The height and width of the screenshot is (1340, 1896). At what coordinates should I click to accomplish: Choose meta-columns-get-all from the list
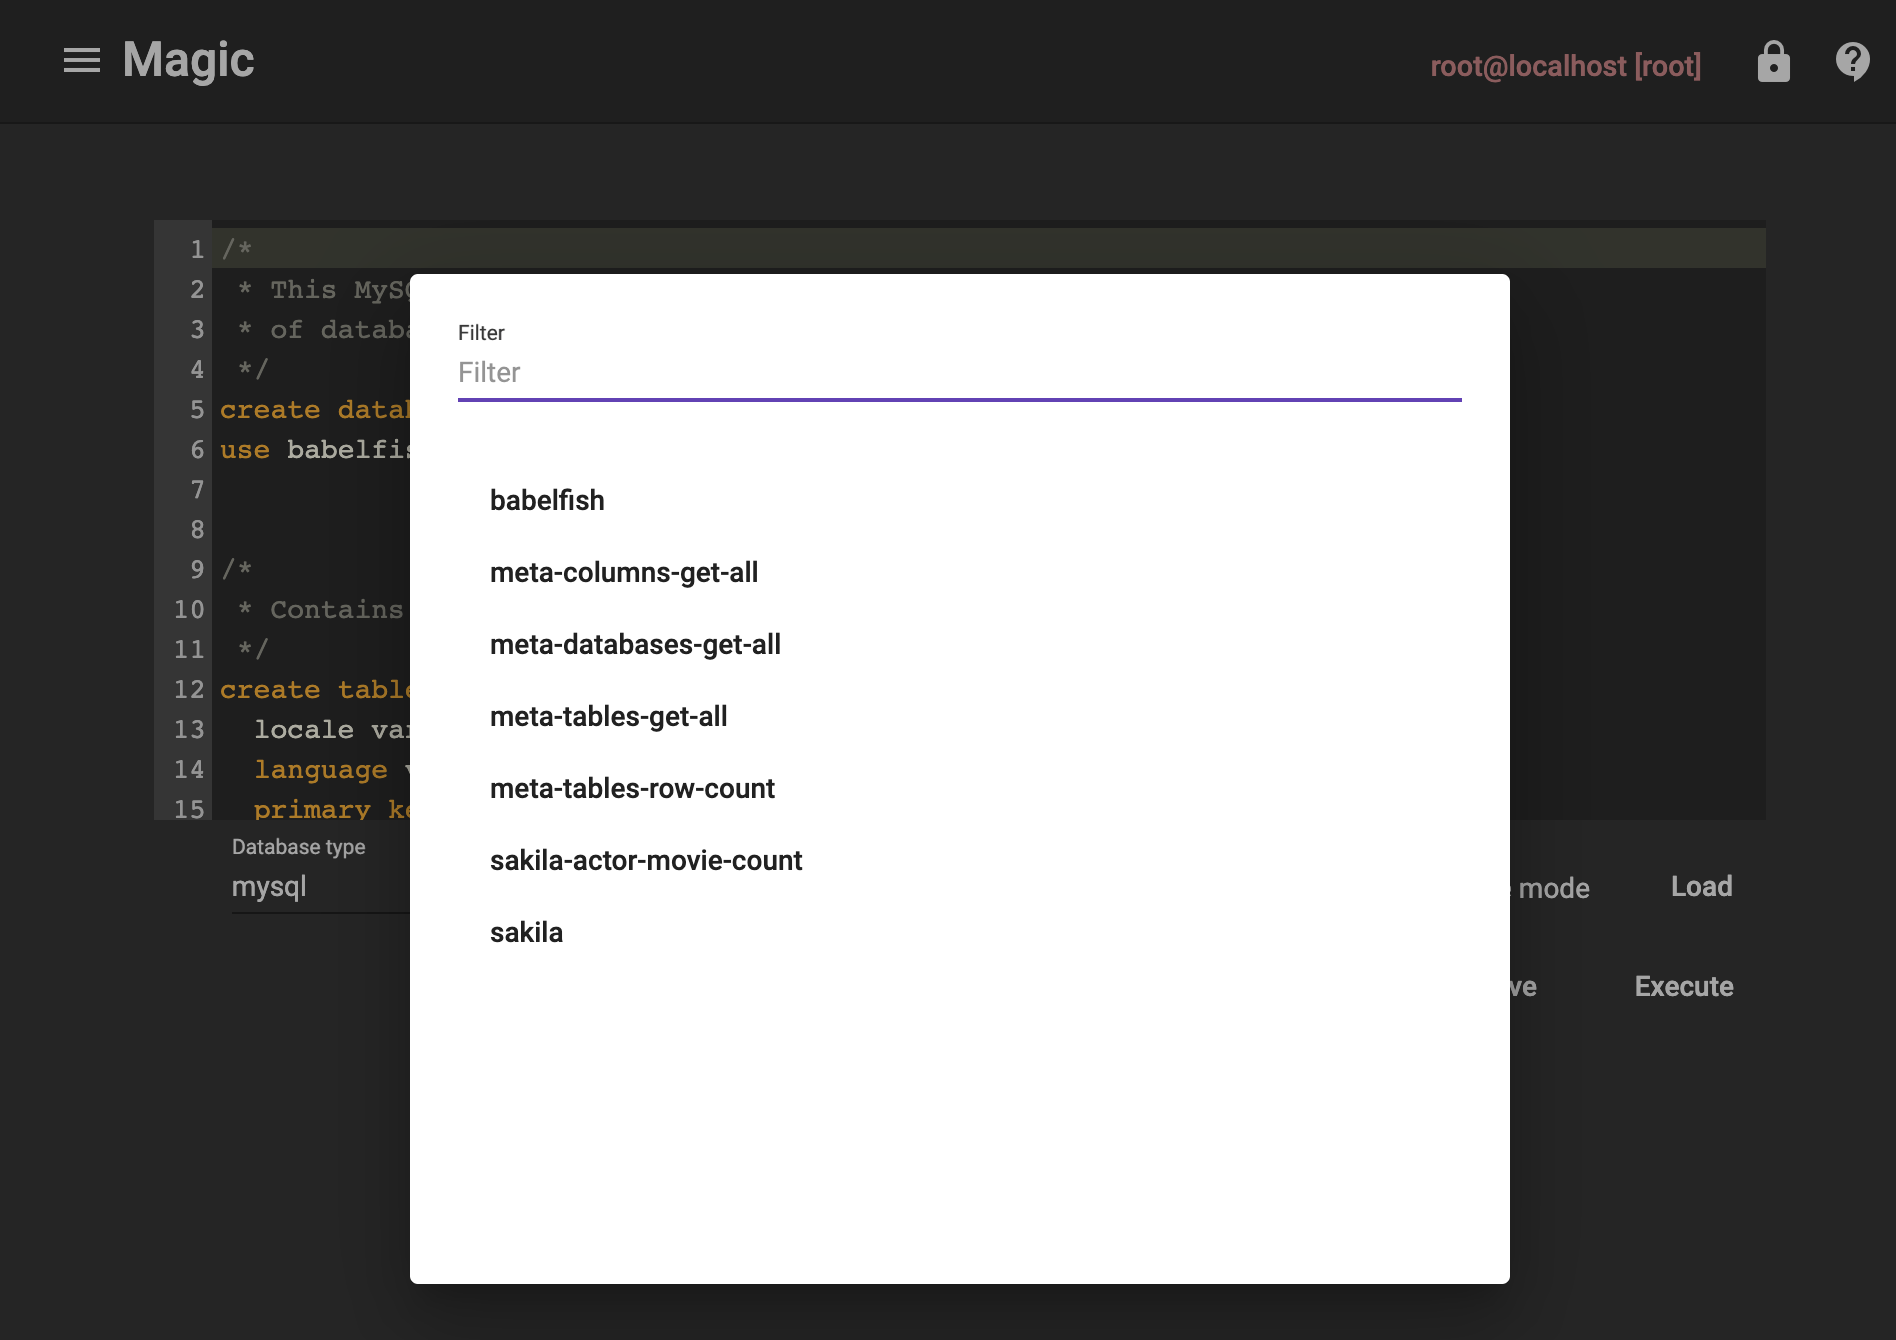click(623, 572)
